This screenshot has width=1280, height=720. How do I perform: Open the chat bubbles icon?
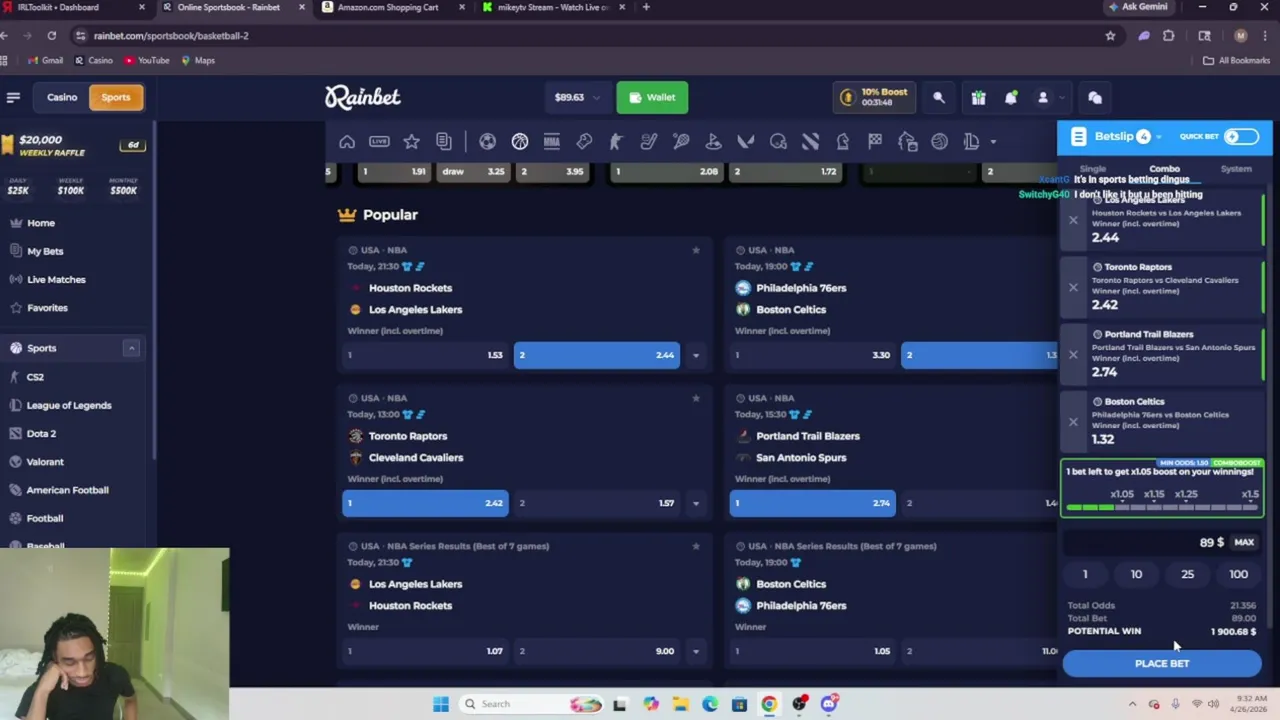click(1095, 97)
